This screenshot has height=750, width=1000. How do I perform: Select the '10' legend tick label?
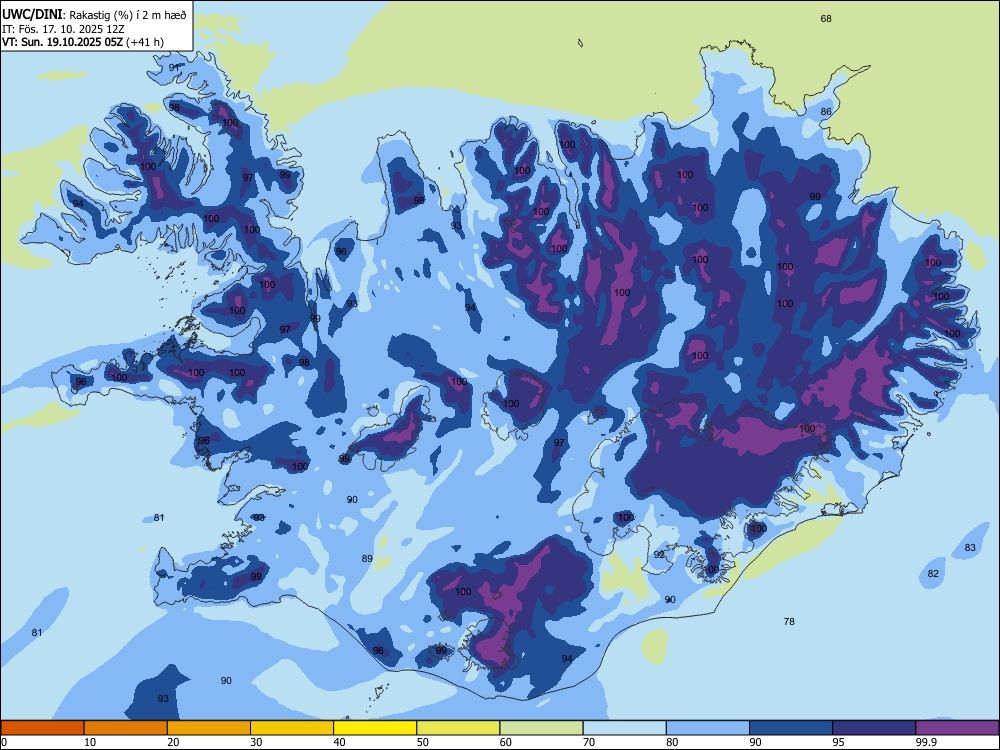[90, 742]
